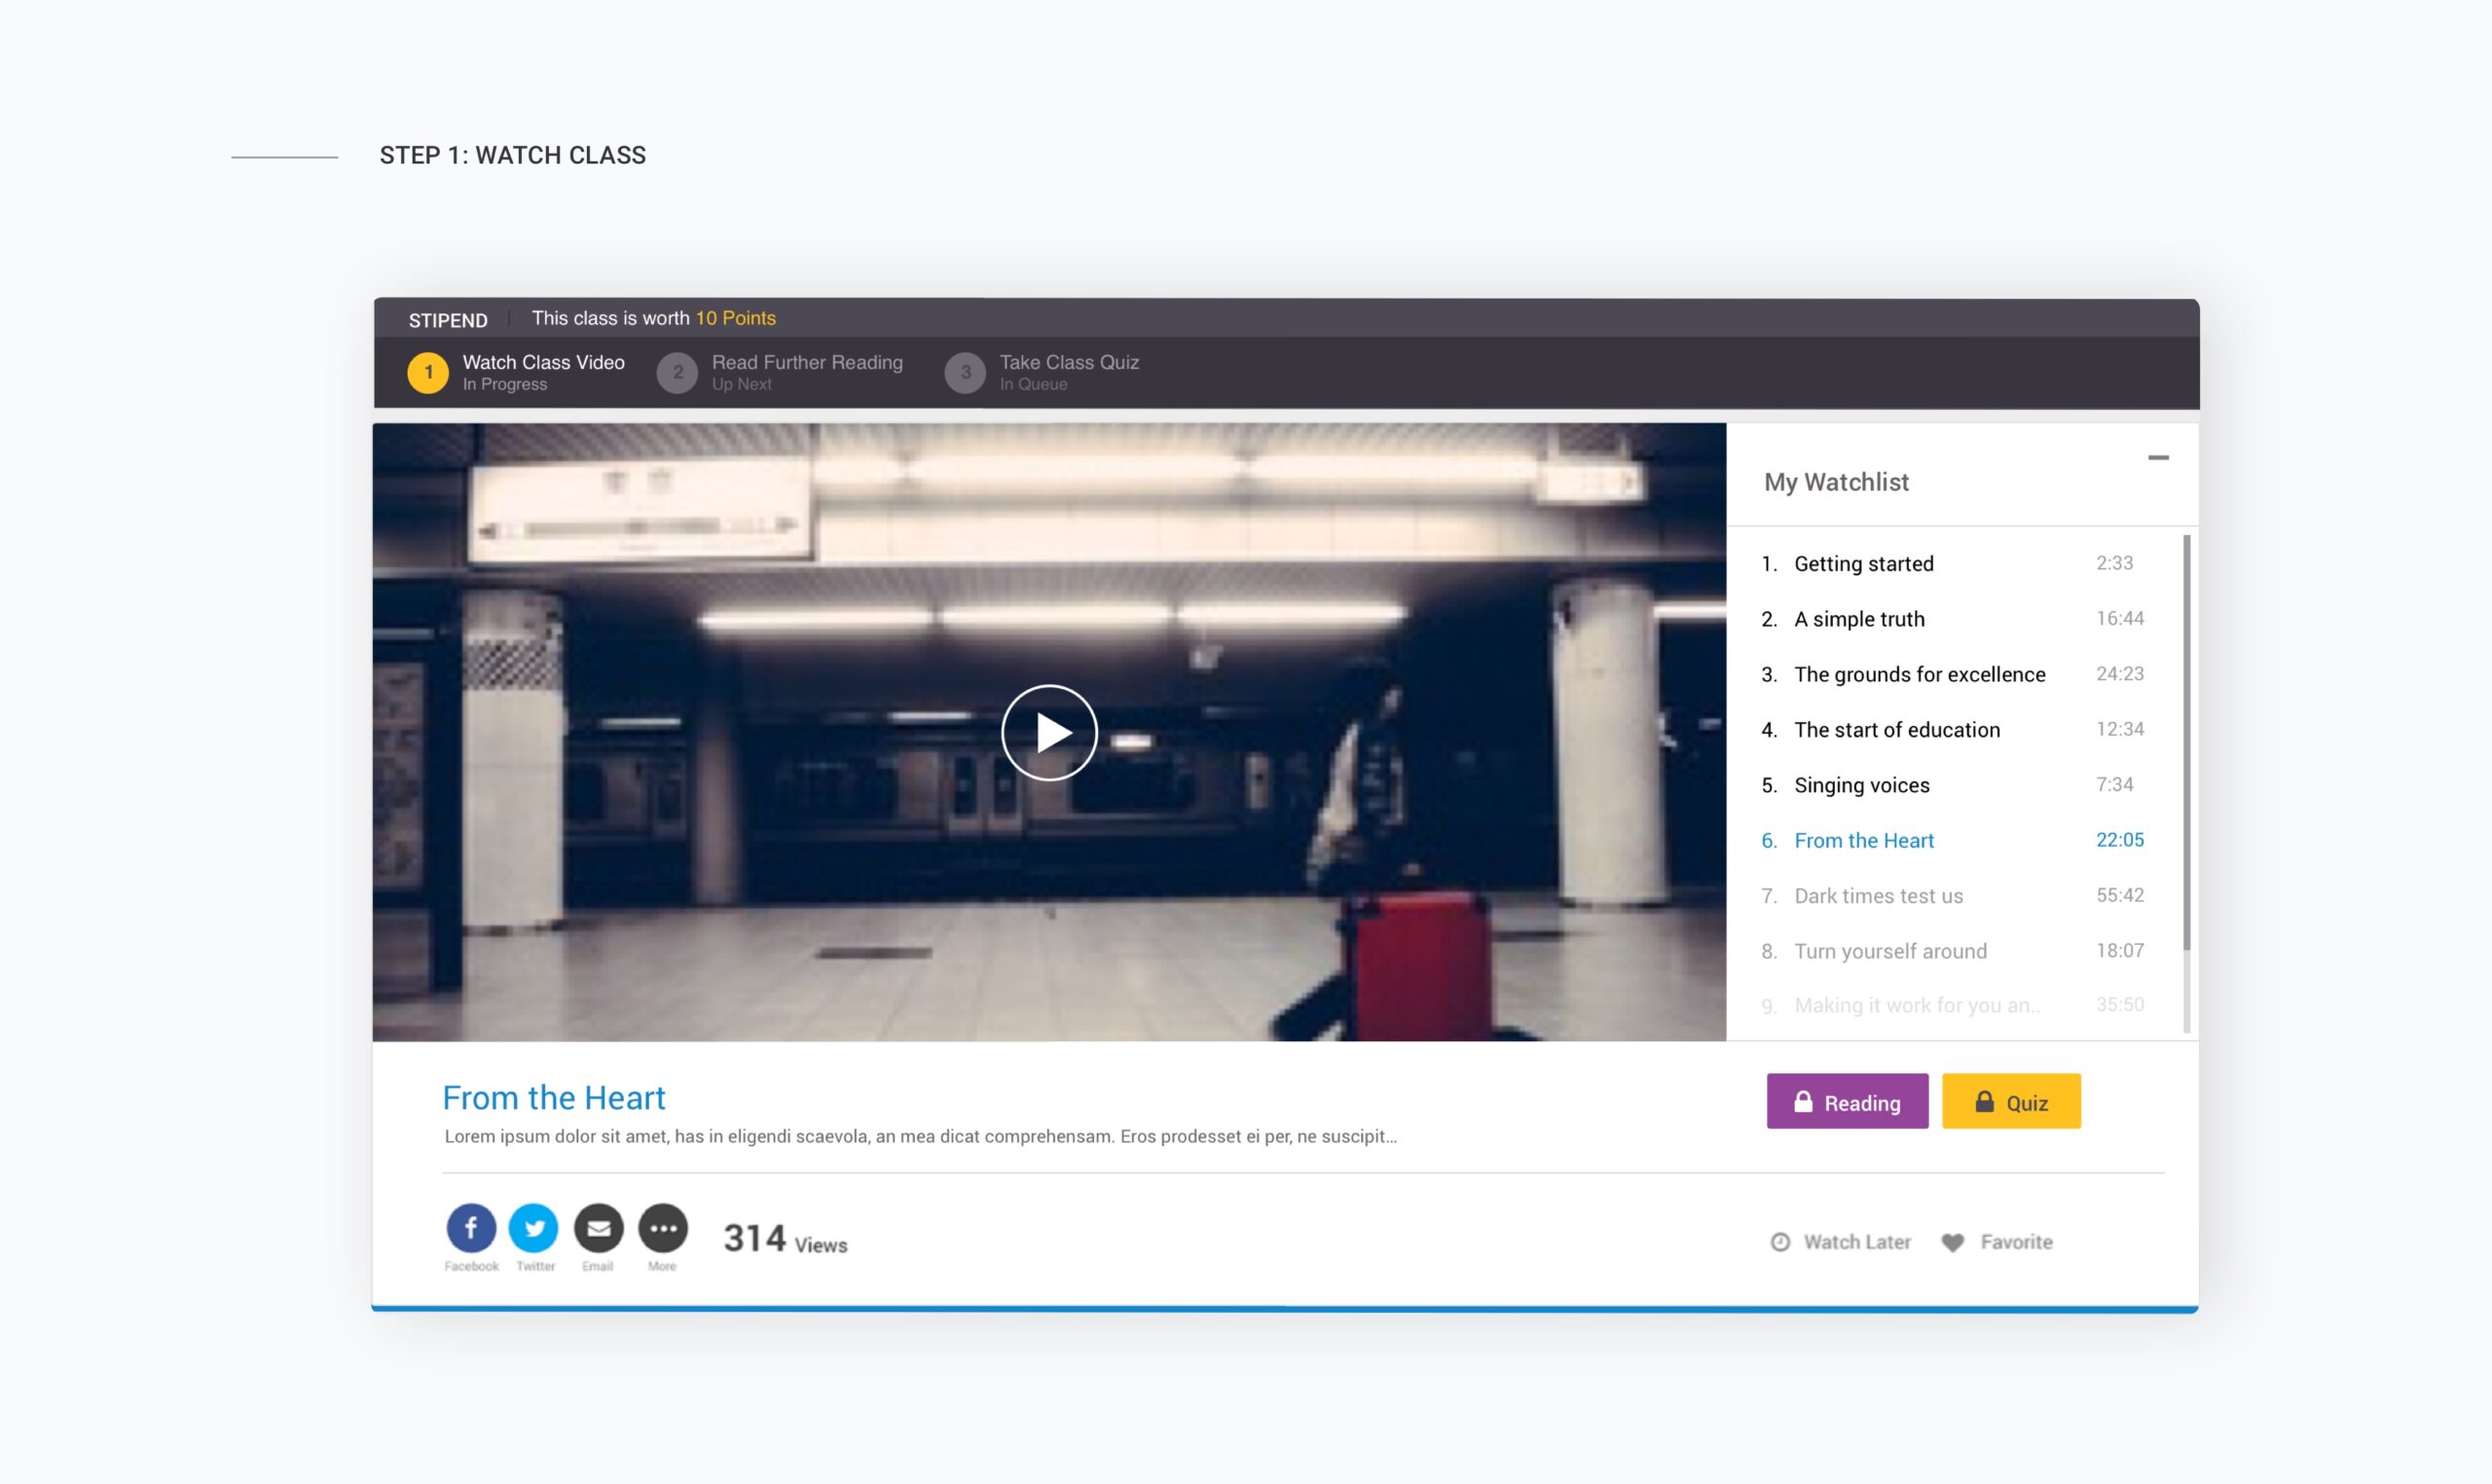Screen dimensions: 2492x1484
Task: Click the 55:42 duration
Action: tap(2120, 895)
